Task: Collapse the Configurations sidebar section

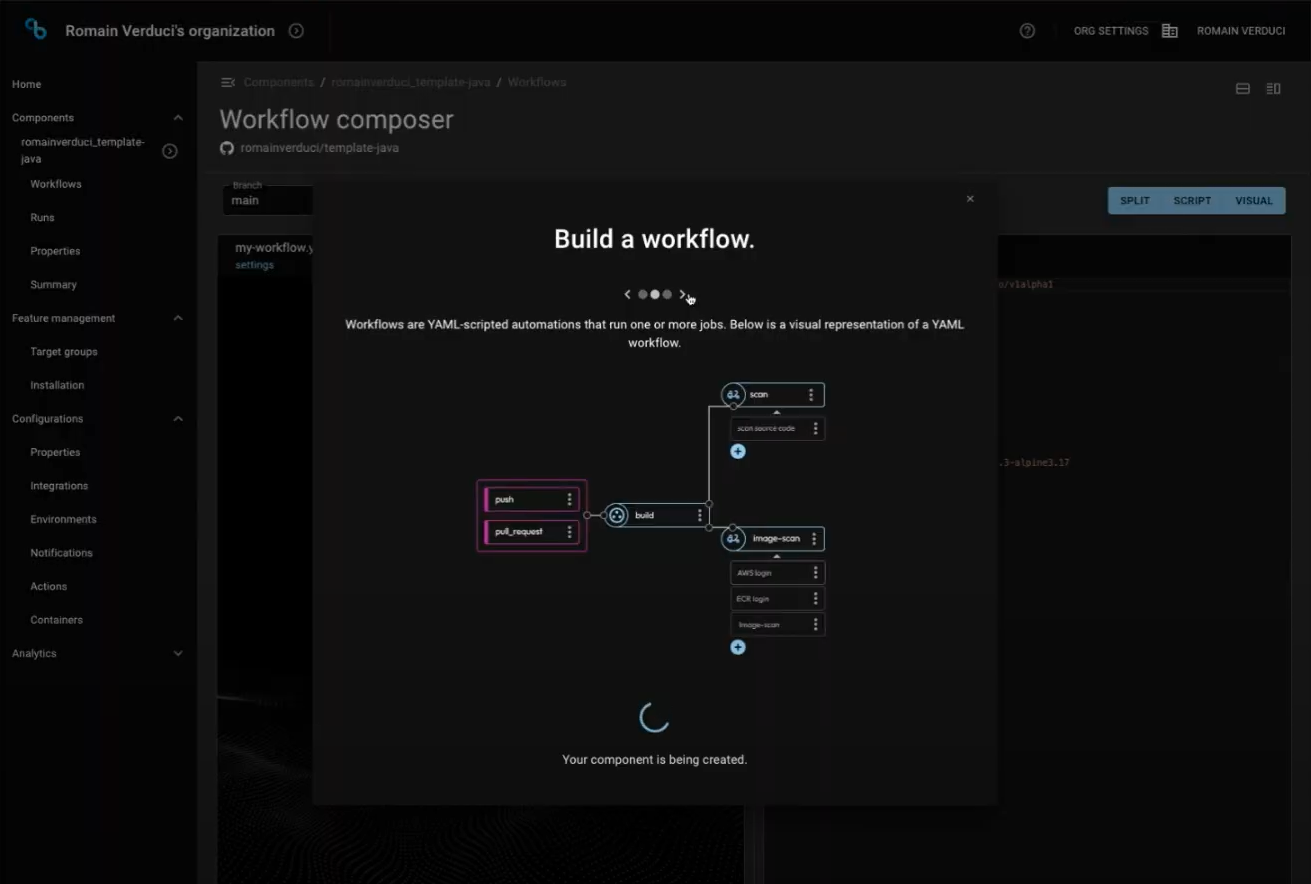Action: point(178,419)
